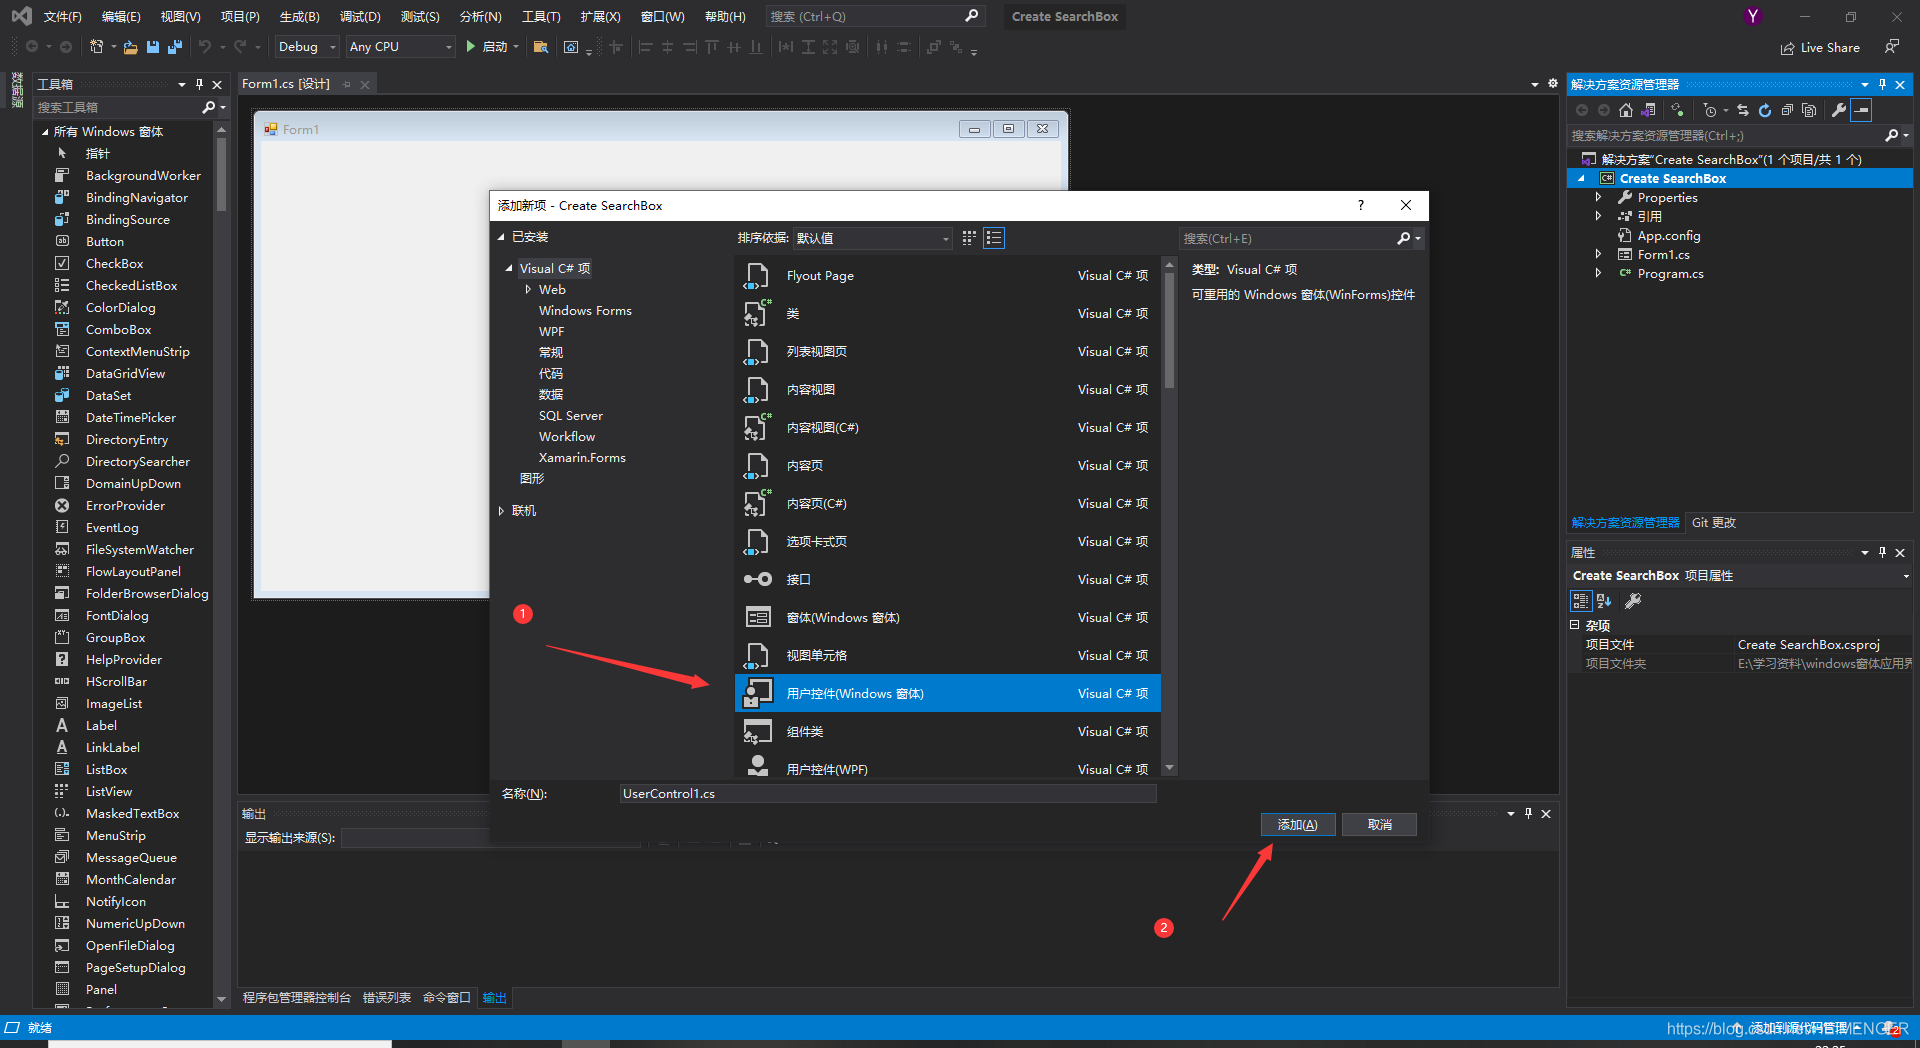Click the 名称 UserControl1.cs input field
Screen dimensions: 1920x1048
887,794
